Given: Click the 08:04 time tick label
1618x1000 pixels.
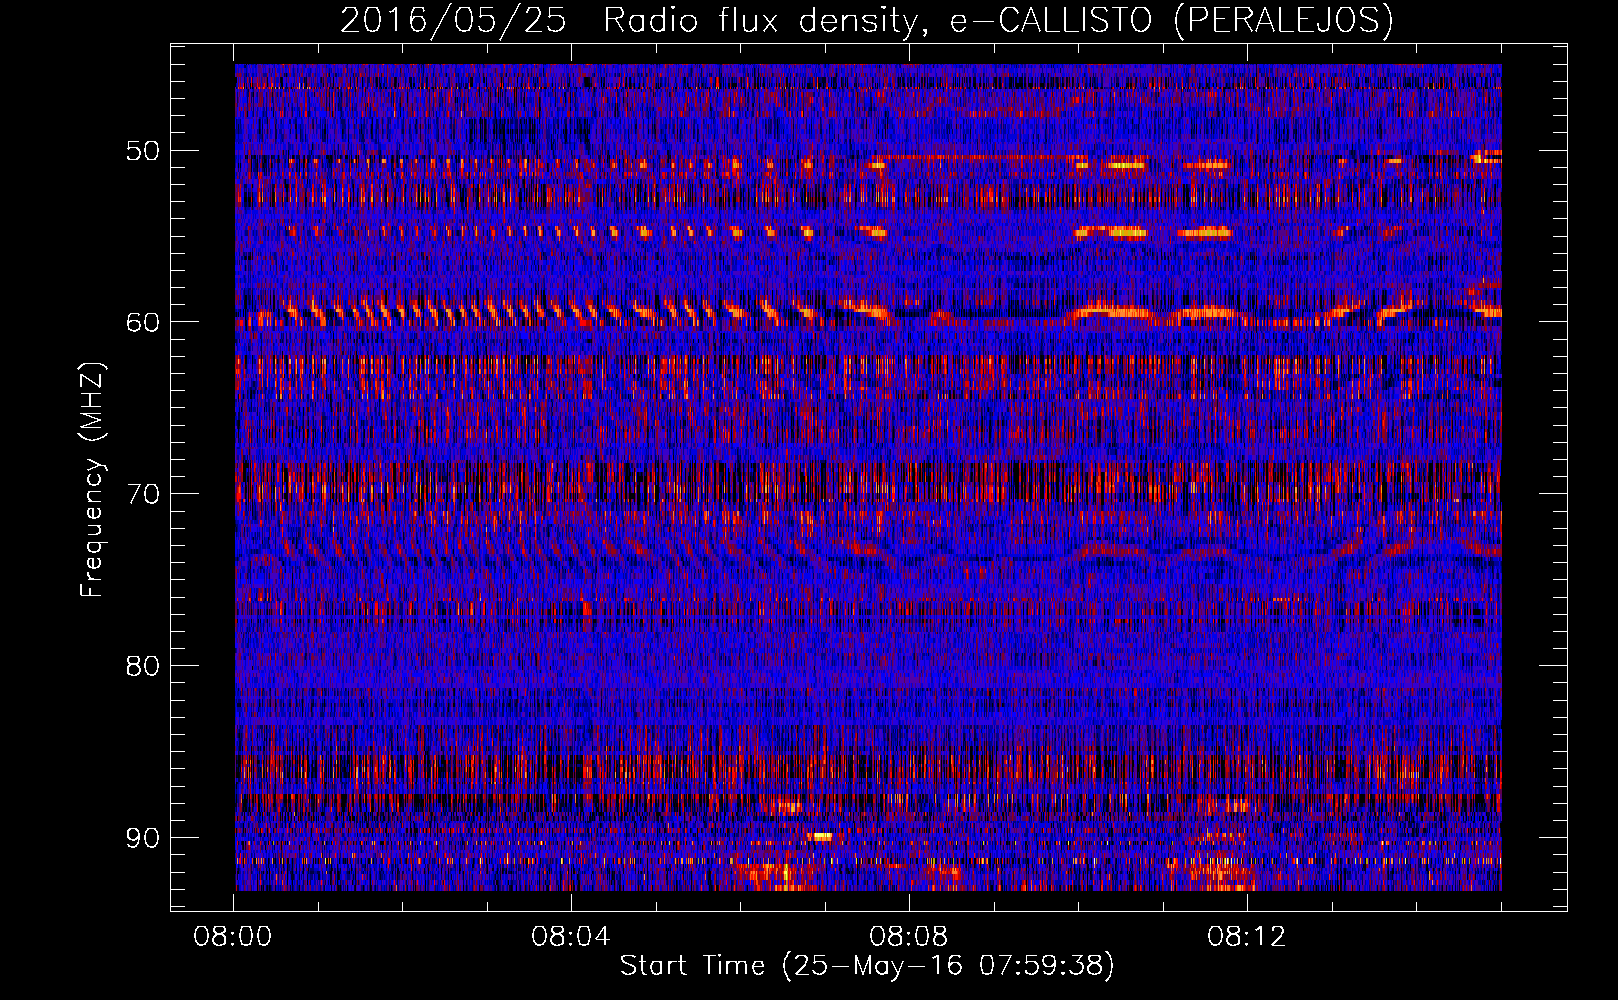Looking at the screenshot, I should click(x=571, y=937).
